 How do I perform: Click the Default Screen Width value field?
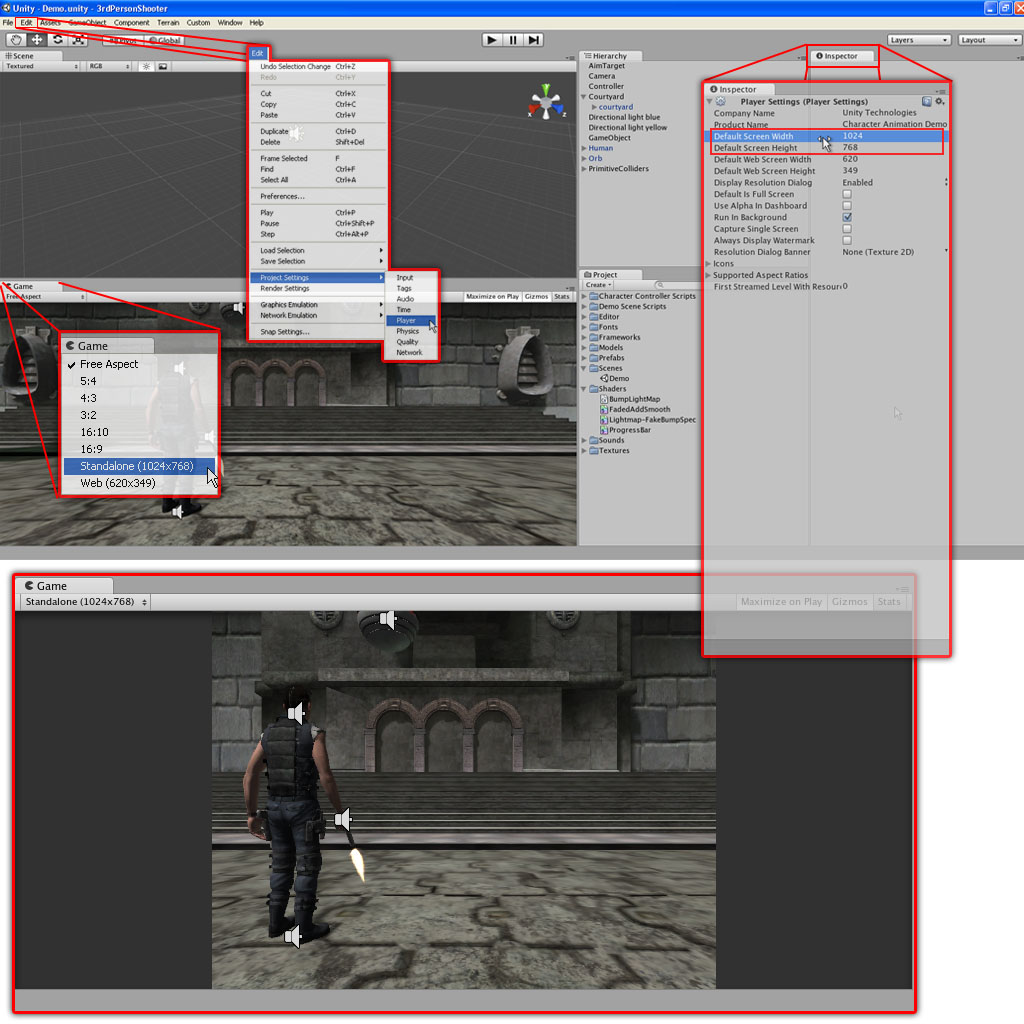(854, 135)
